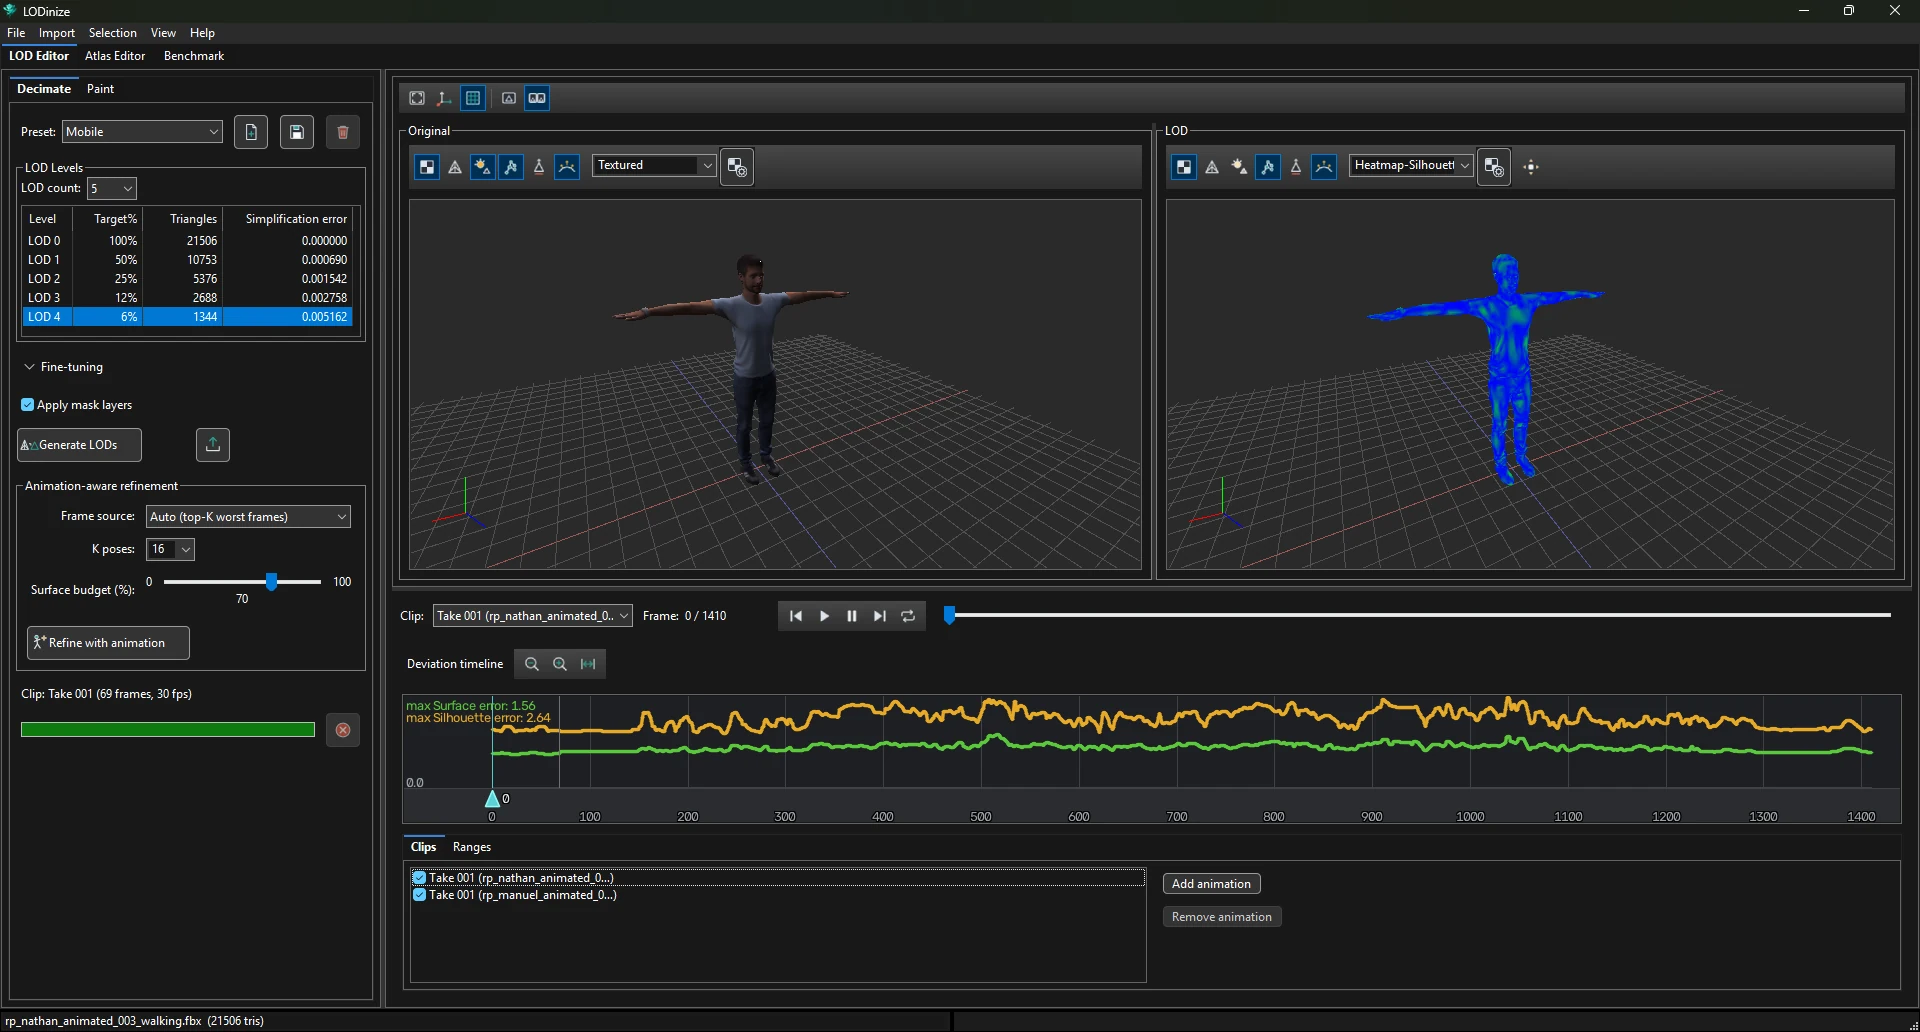Create a new preset file icon
This screenshot has width=1920, height=1032.
(x=251, y=132)
